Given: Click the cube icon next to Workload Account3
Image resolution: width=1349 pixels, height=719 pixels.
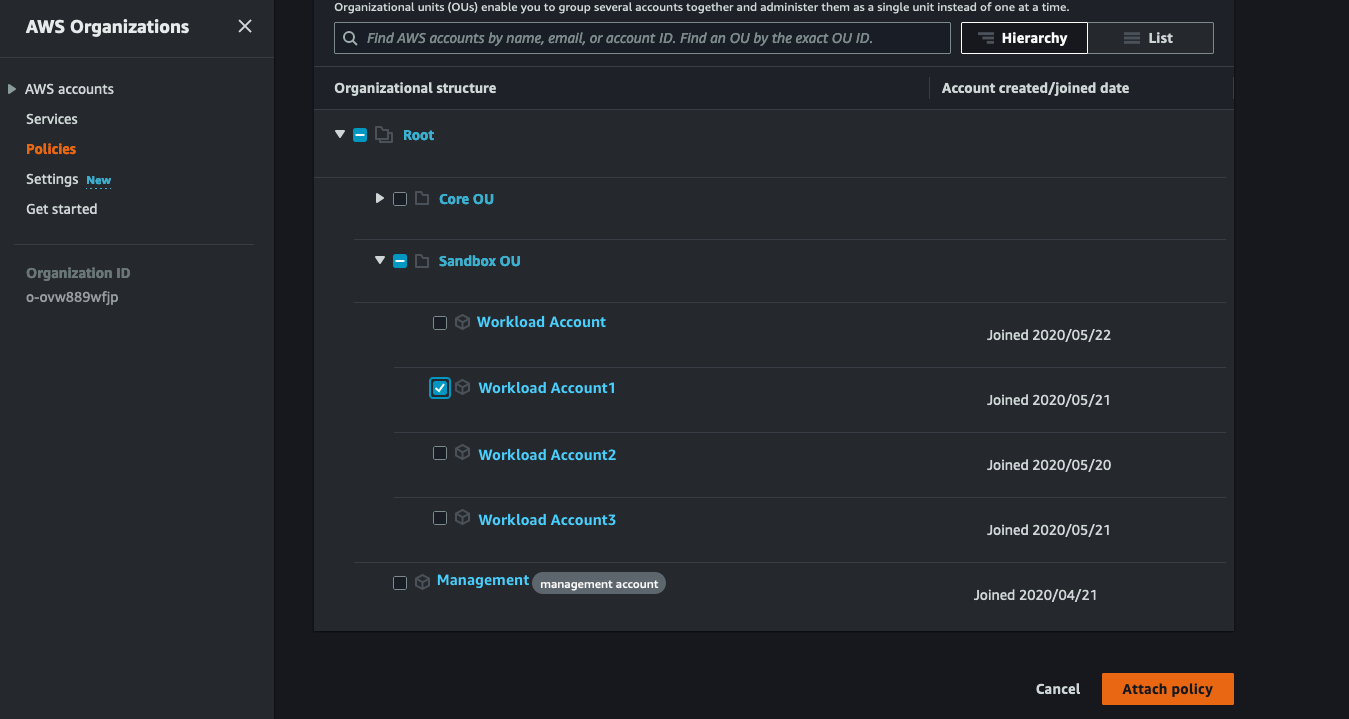Looking at the screenshot, I should click(462, 518).
